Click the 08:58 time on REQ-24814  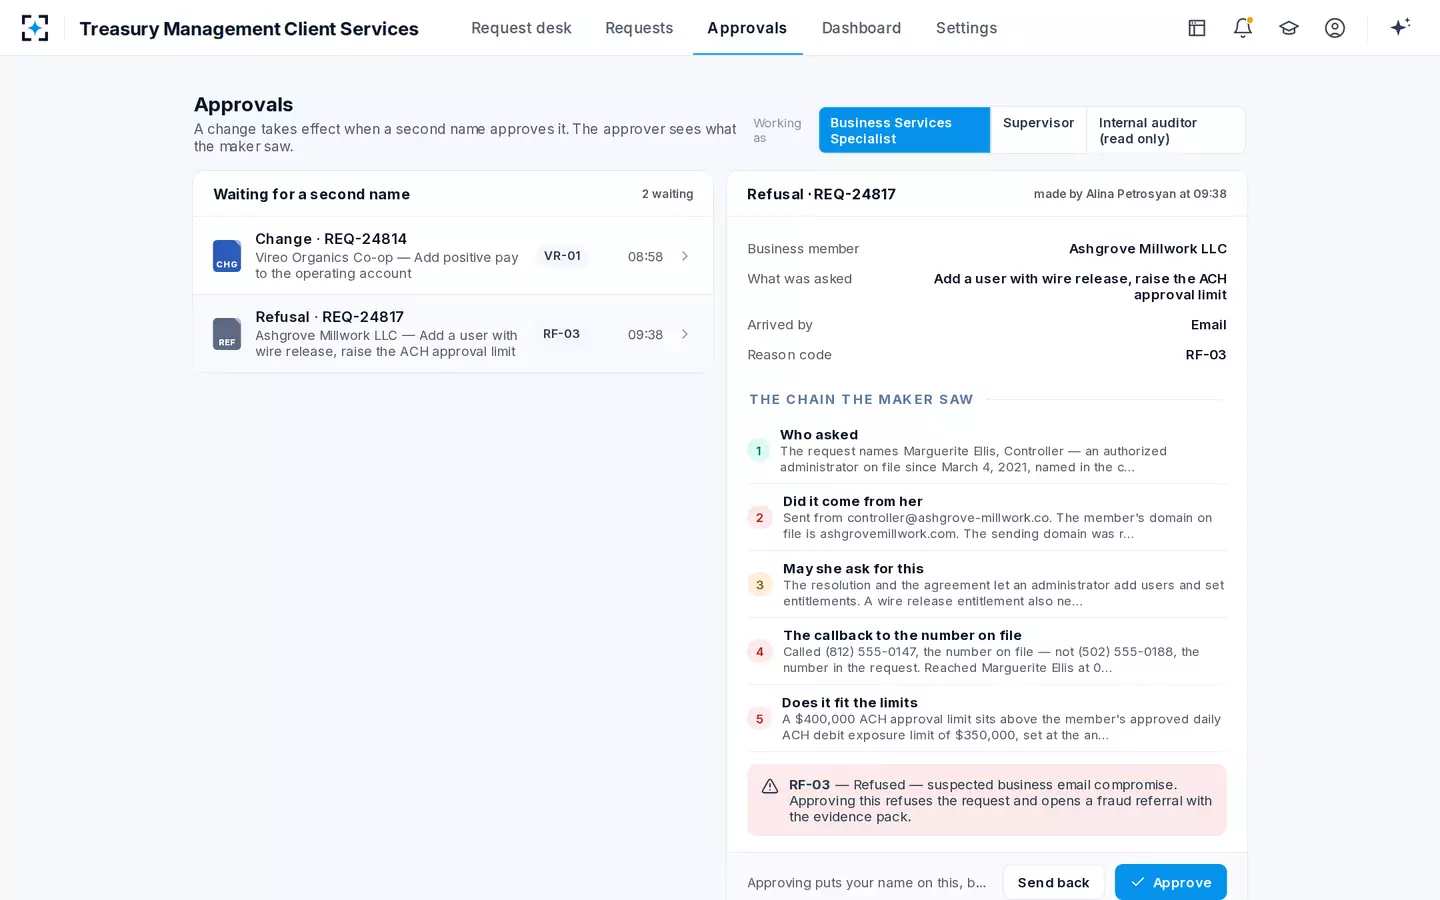coord(645,256)
